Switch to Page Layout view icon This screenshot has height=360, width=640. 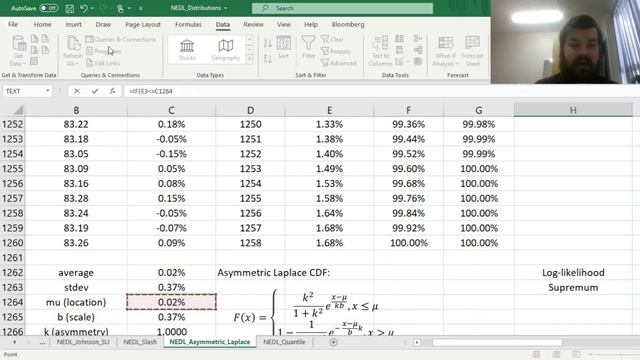(x=556, y=354)
